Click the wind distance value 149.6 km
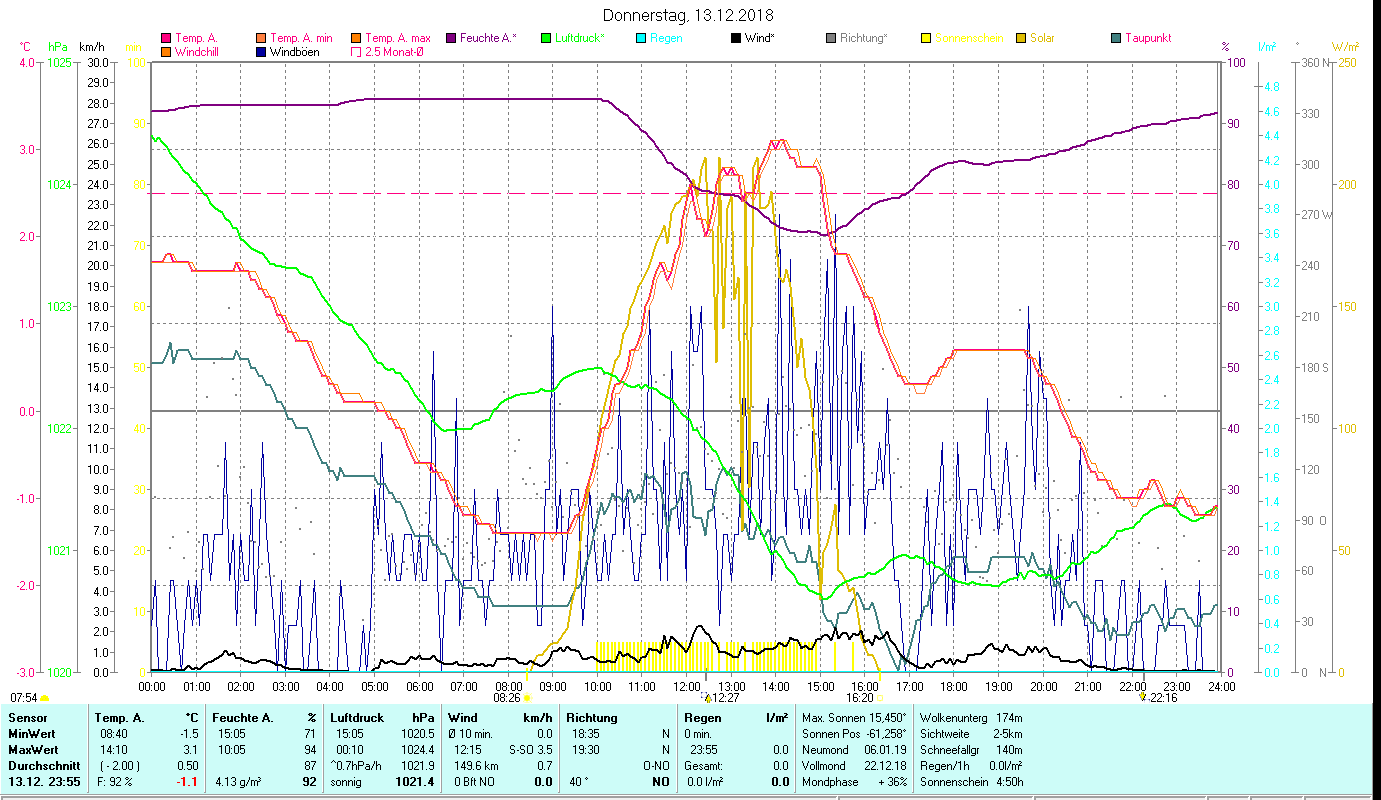1381x800 pixels. pos(476,766)
